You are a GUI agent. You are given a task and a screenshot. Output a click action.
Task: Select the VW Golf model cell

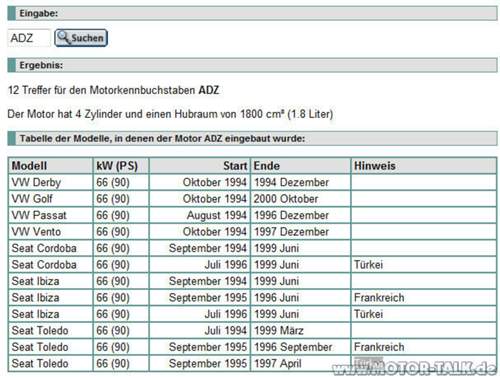[x=51, y=199]
